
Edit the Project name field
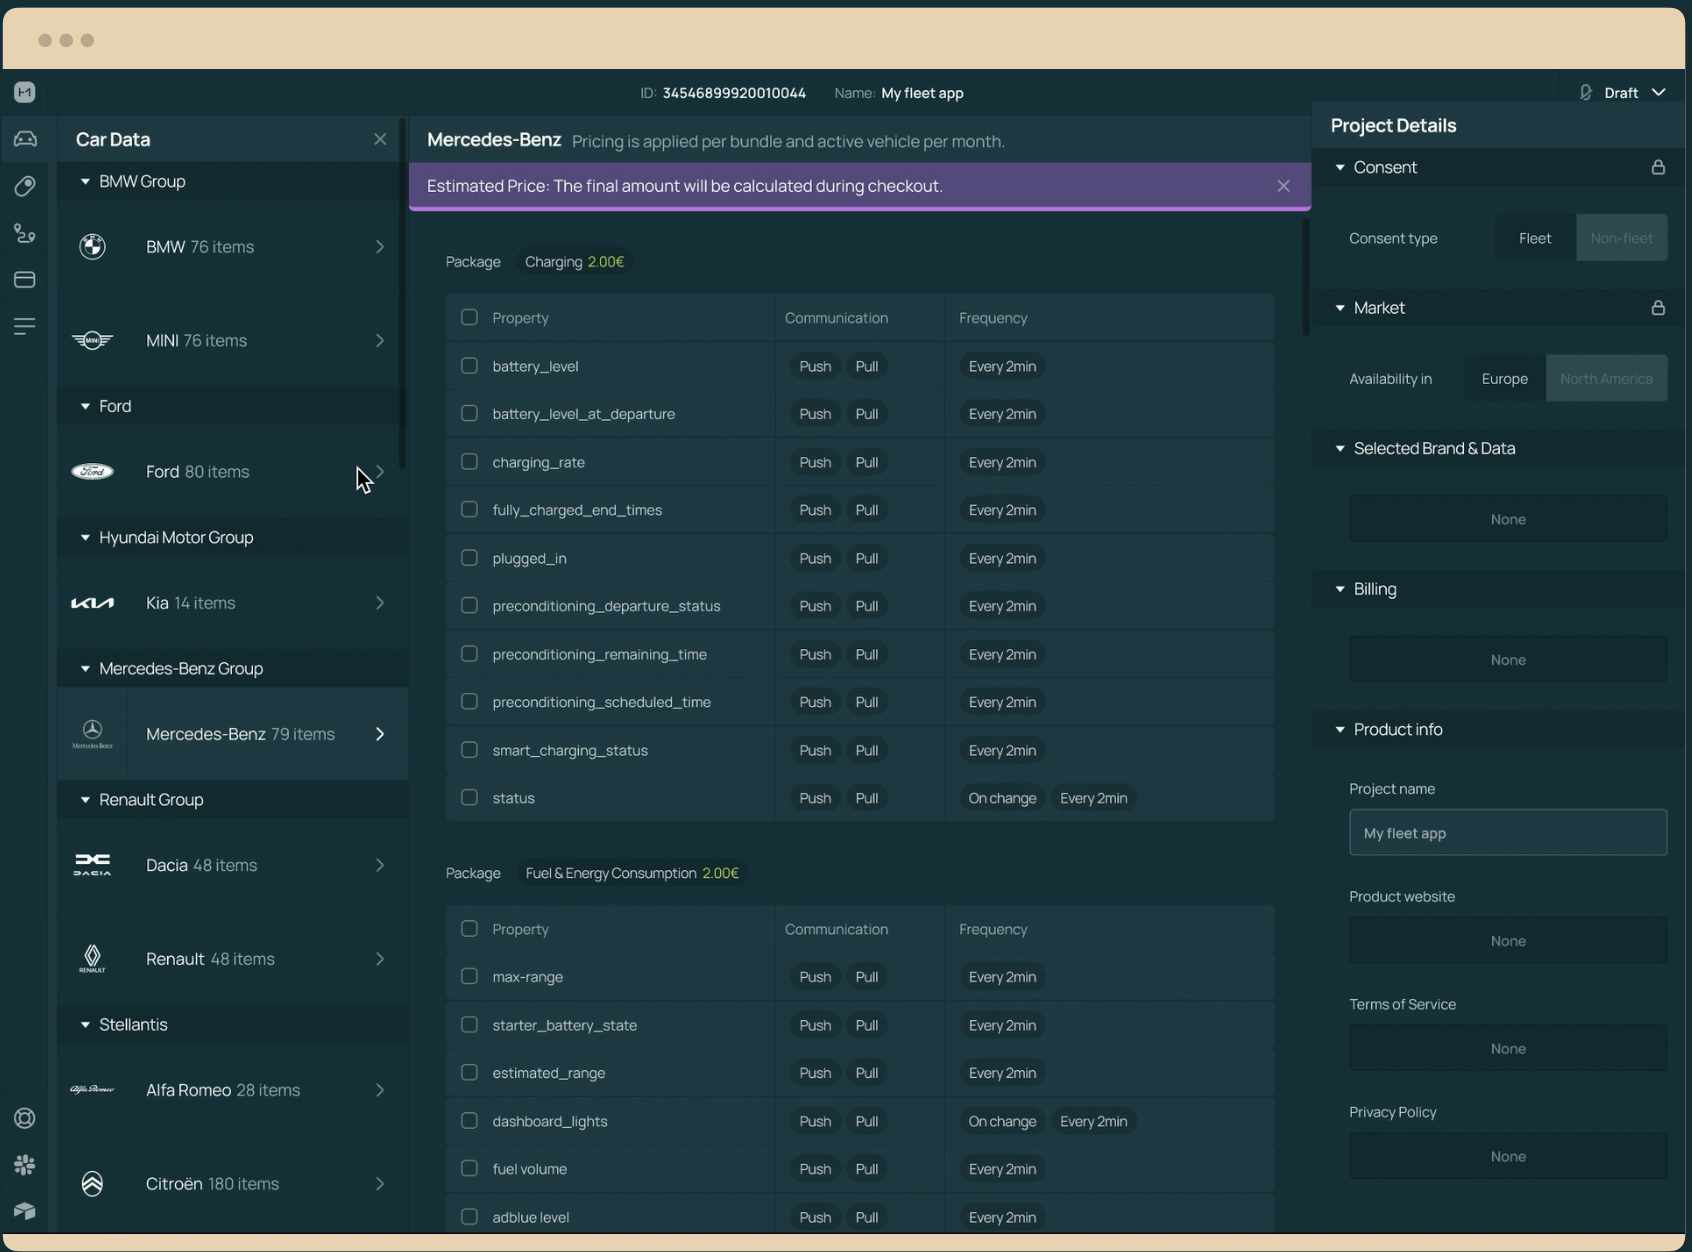1508,832
